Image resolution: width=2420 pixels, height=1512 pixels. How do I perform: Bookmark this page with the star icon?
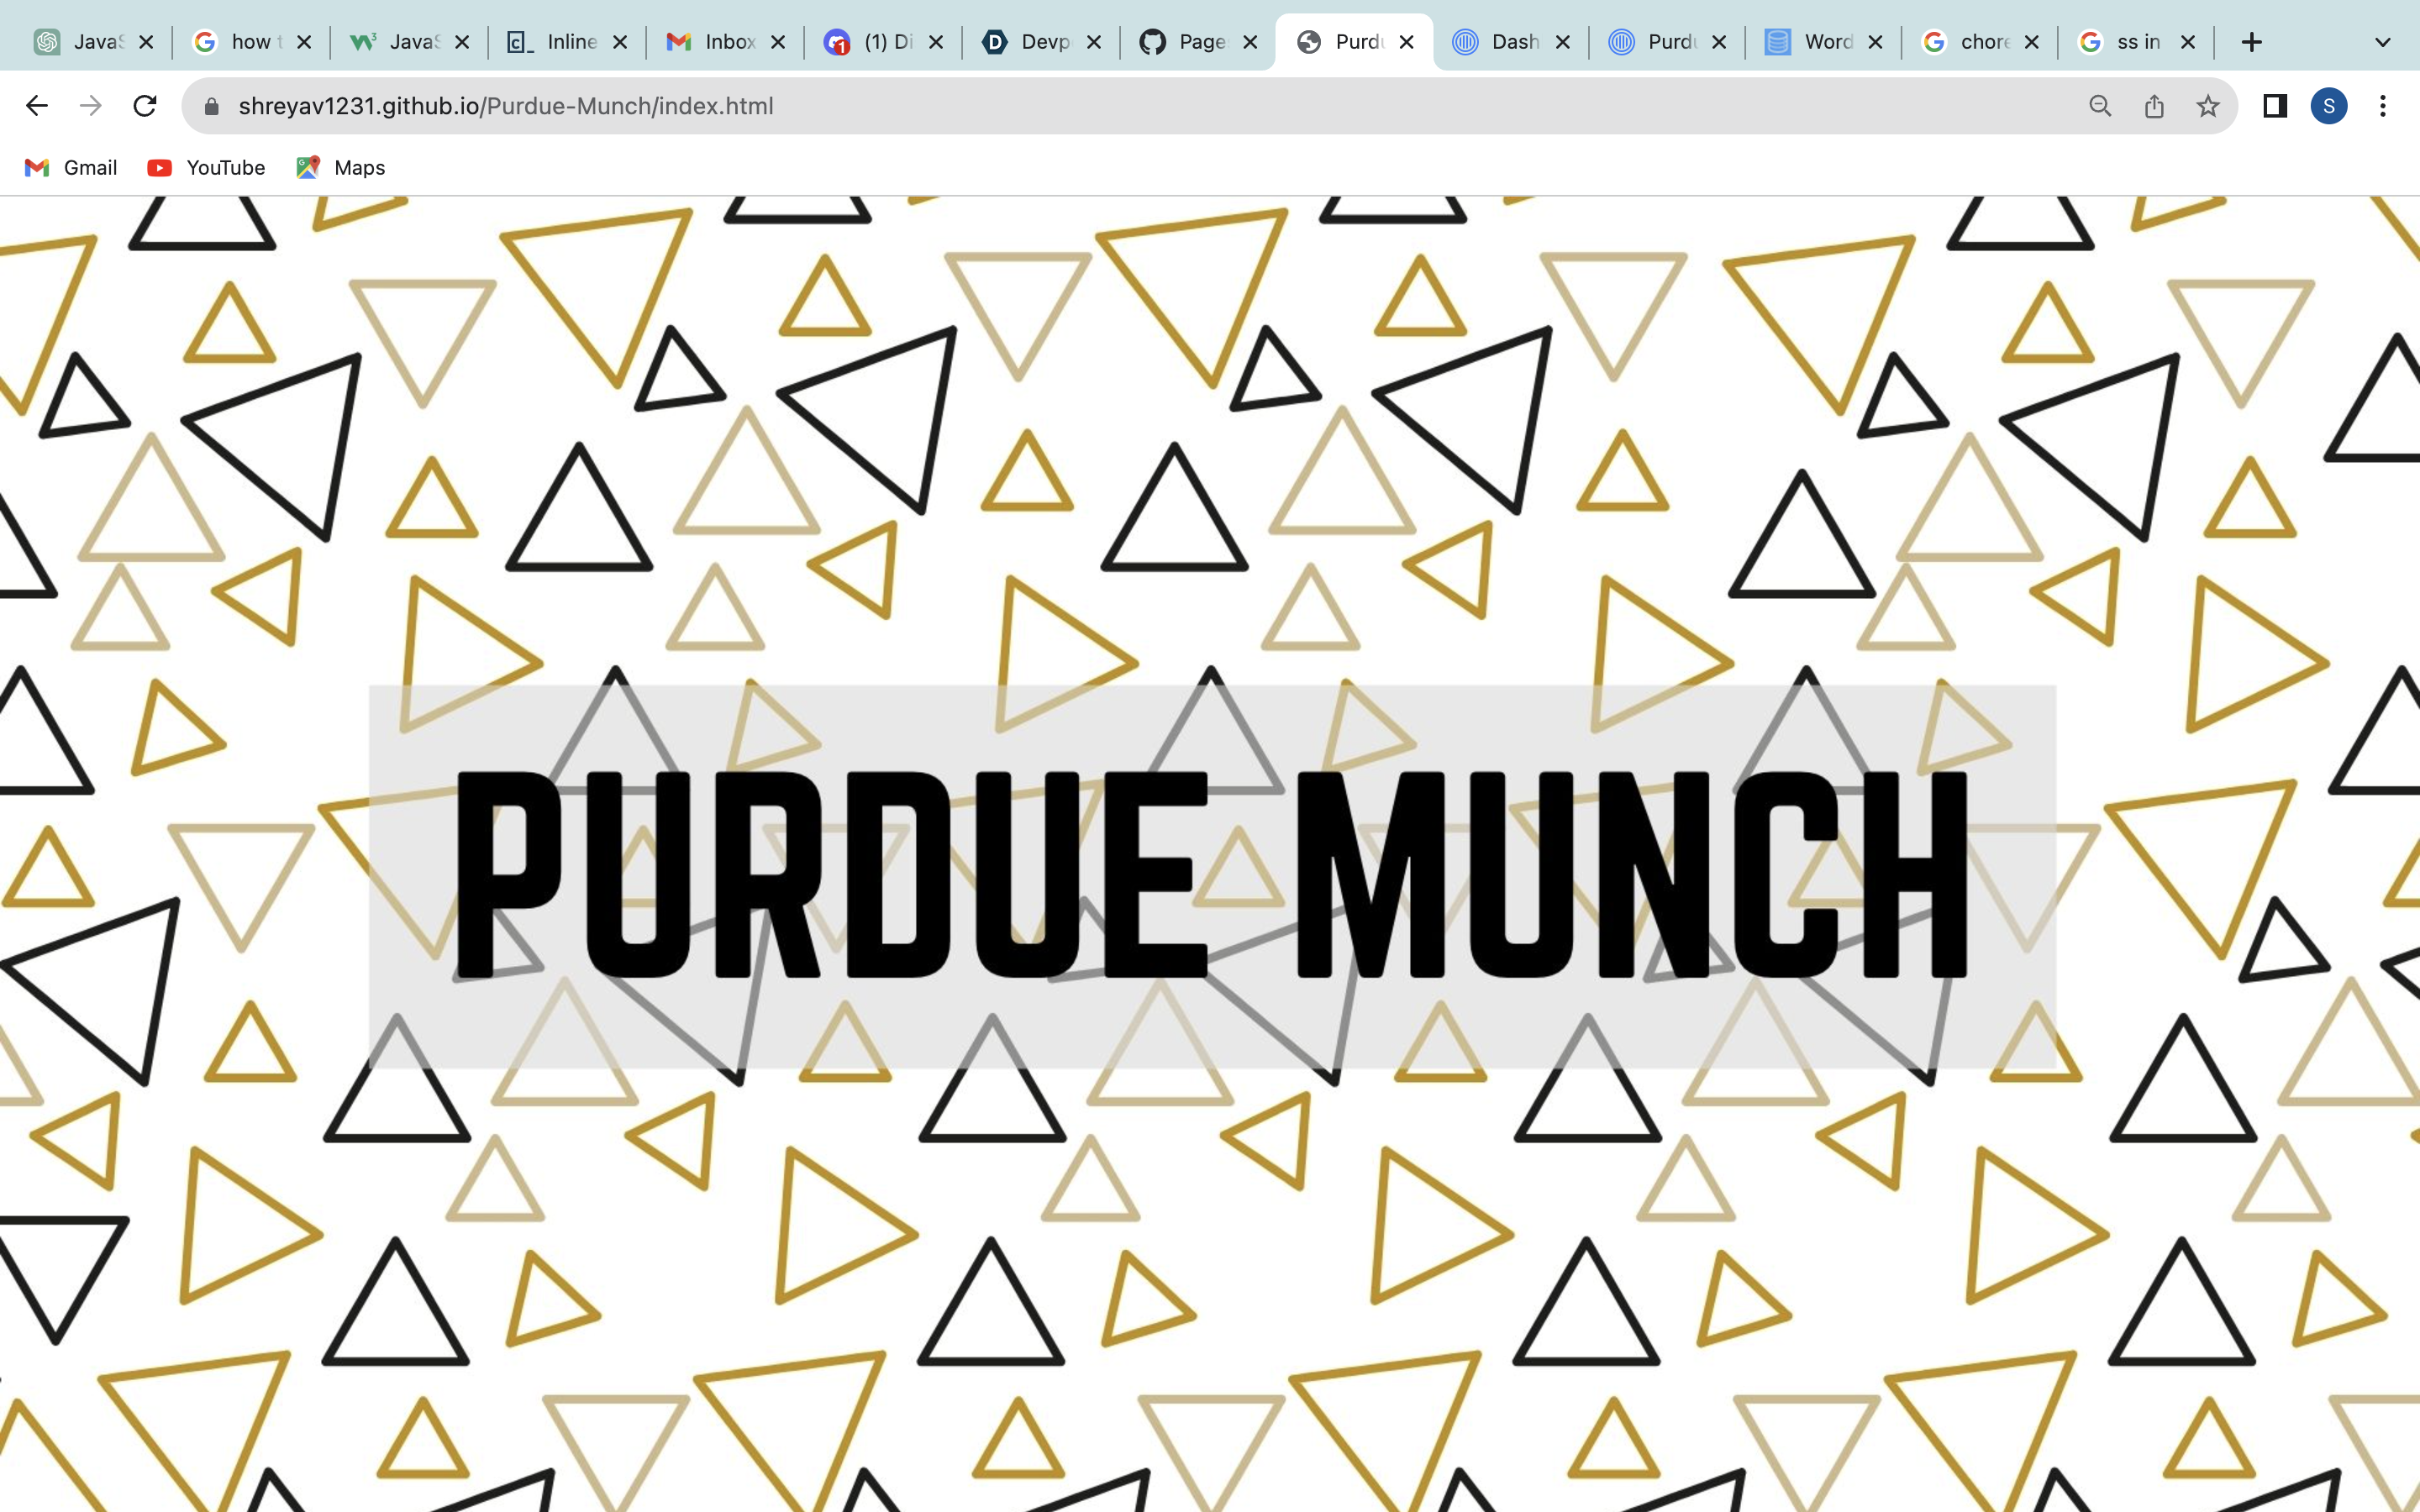(2208, 106)
